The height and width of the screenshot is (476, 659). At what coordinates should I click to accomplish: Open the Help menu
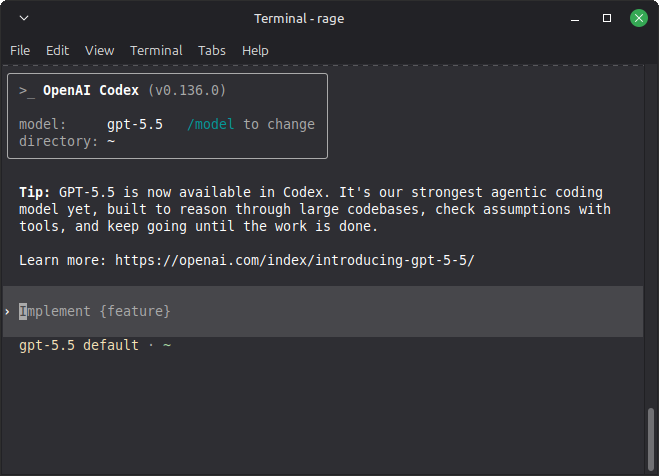[x=255, y=51]
